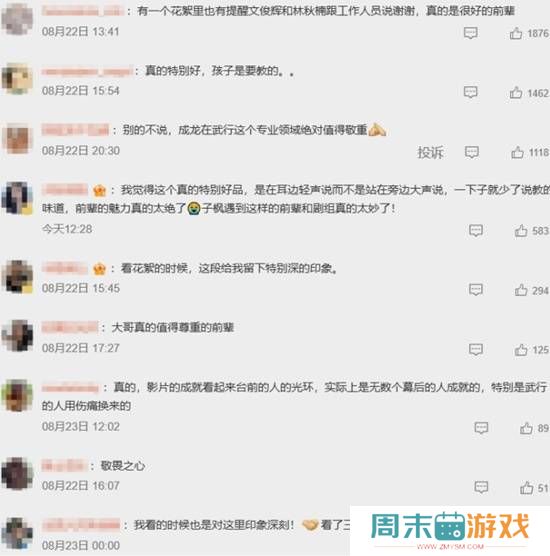This screenshot has width=550, height=556.
Task: Like the comment with 1118 likes
Action: [517, 152]
